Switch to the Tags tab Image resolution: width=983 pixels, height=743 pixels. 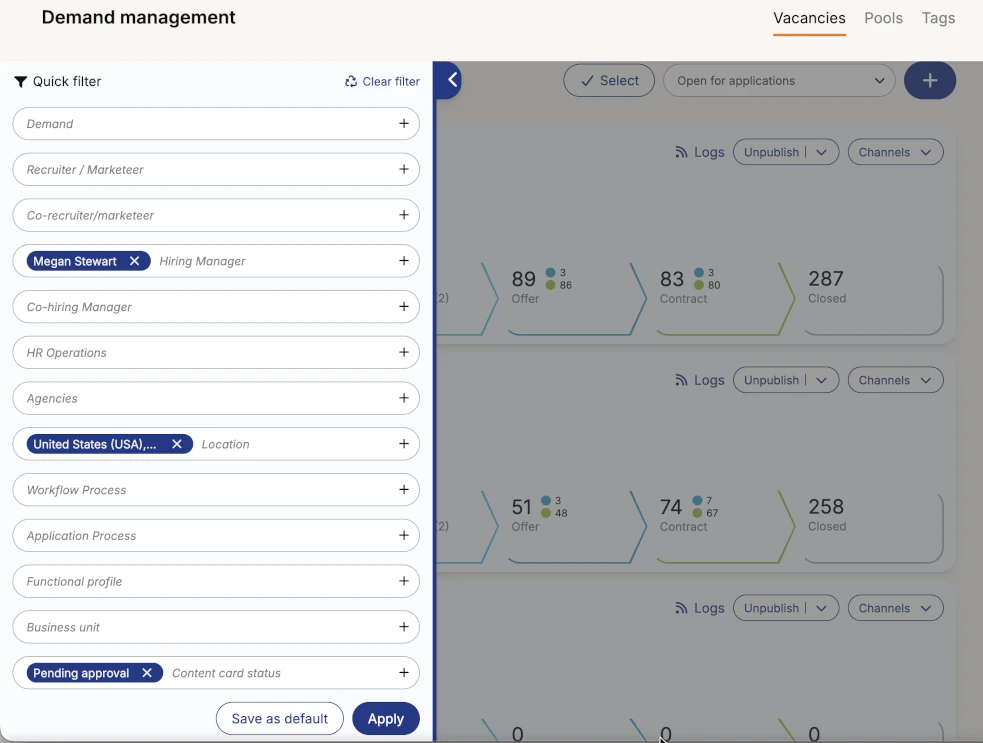point(938,18)
